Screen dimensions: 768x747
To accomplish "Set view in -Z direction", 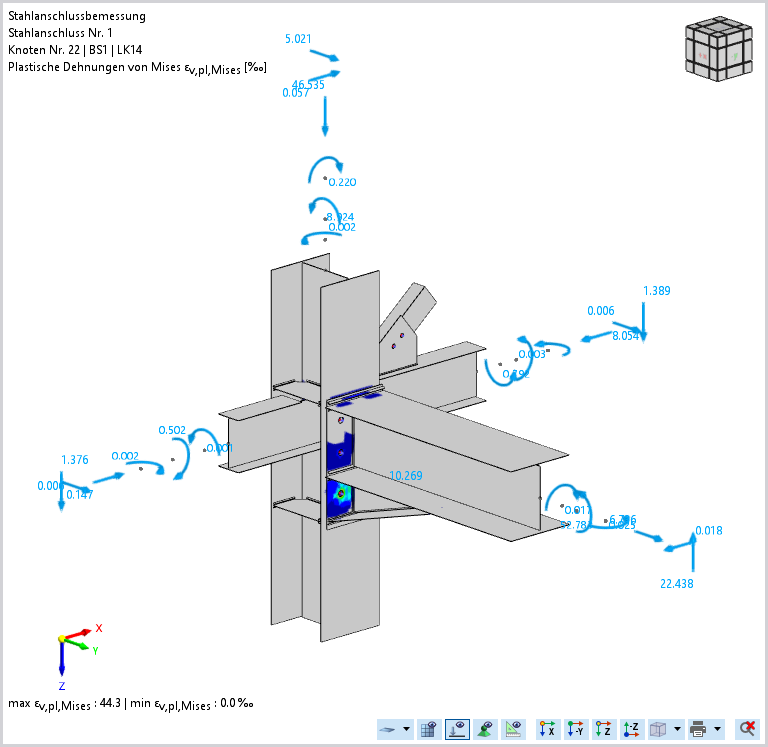I will [x=631, y=729].
